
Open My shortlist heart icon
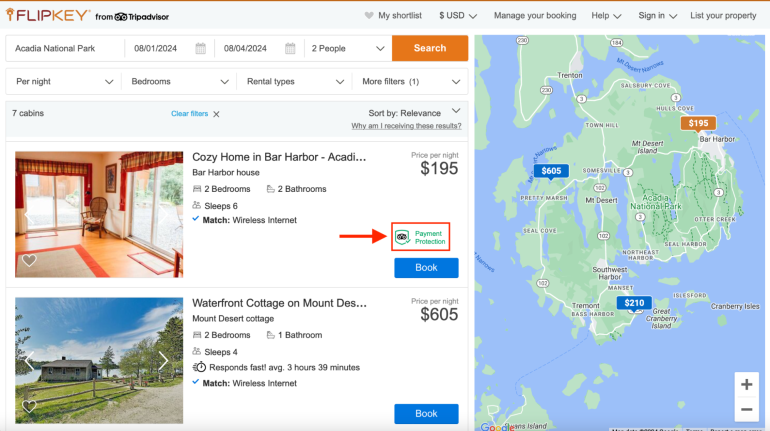[369, 16]
